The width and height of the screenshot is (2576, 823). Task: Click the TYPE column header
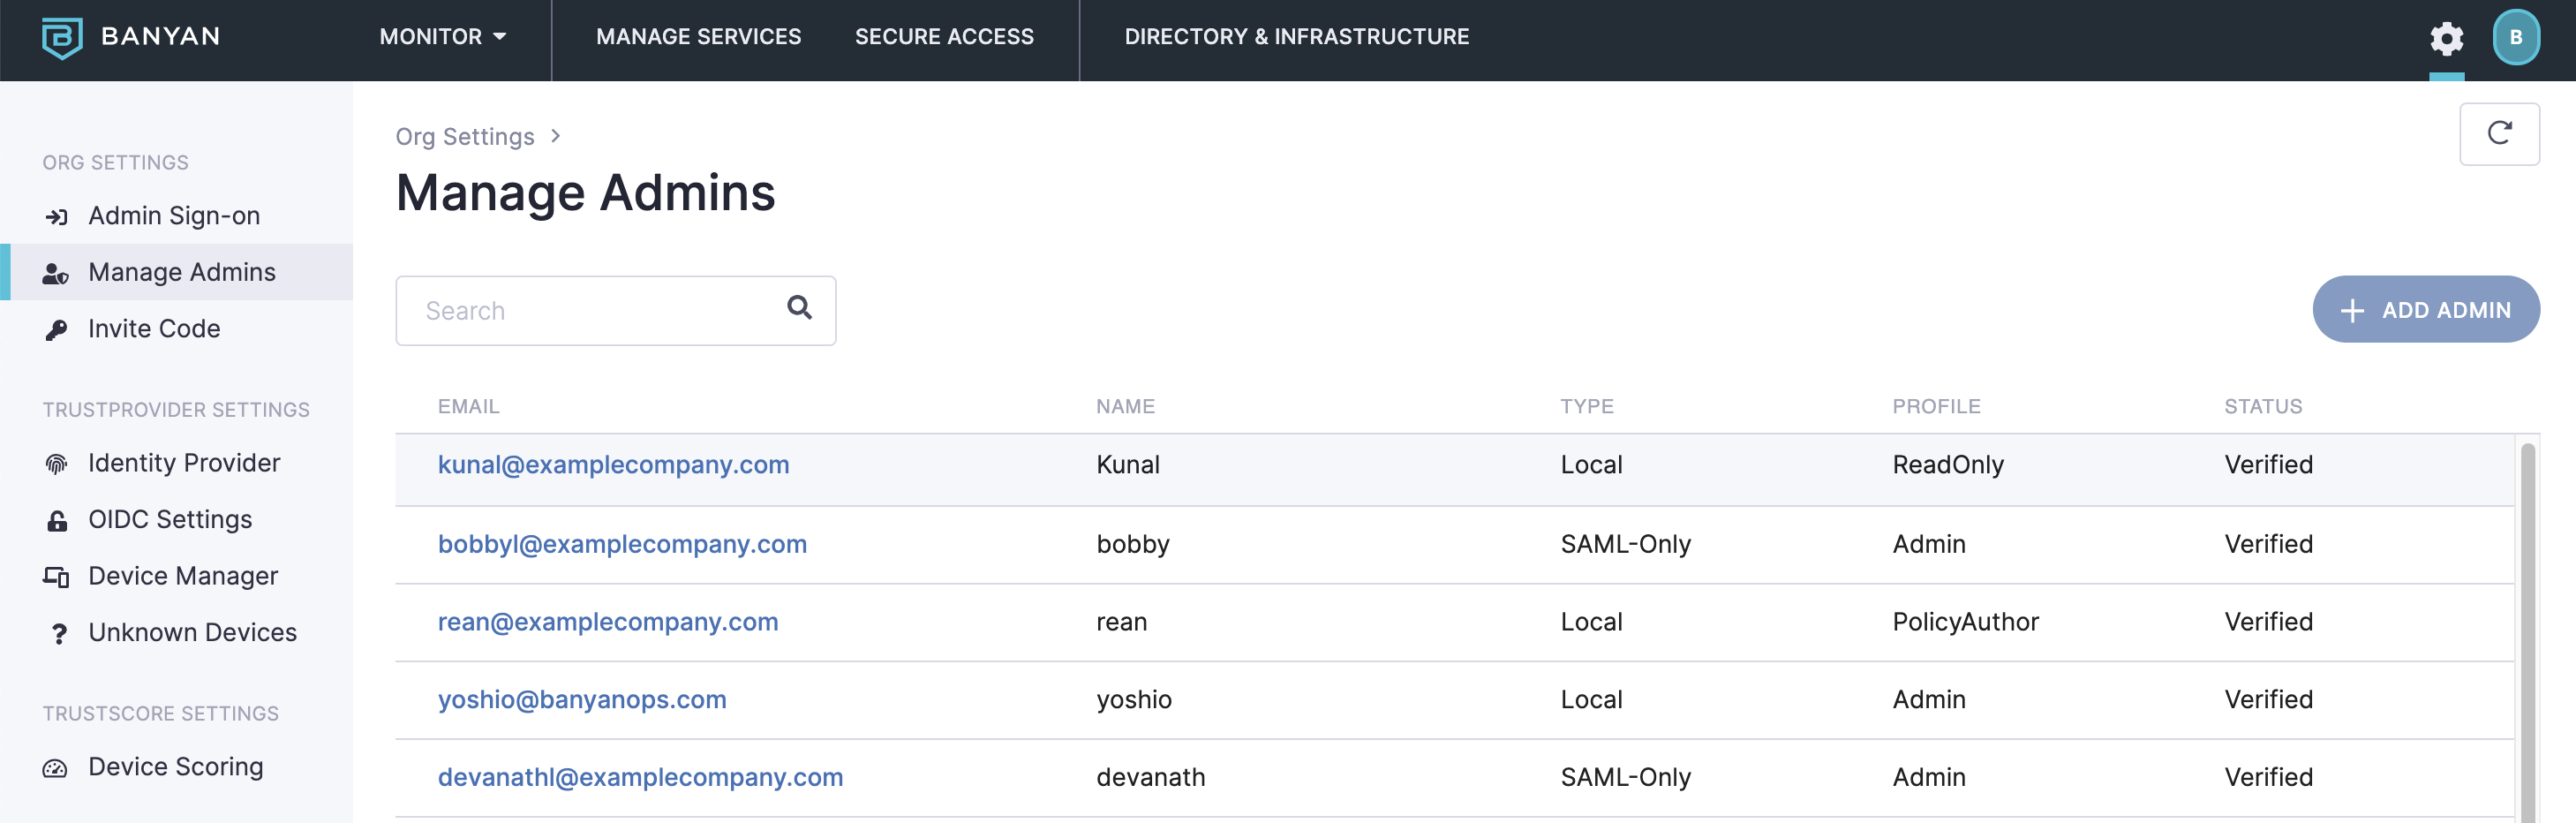click(1586, 407)
